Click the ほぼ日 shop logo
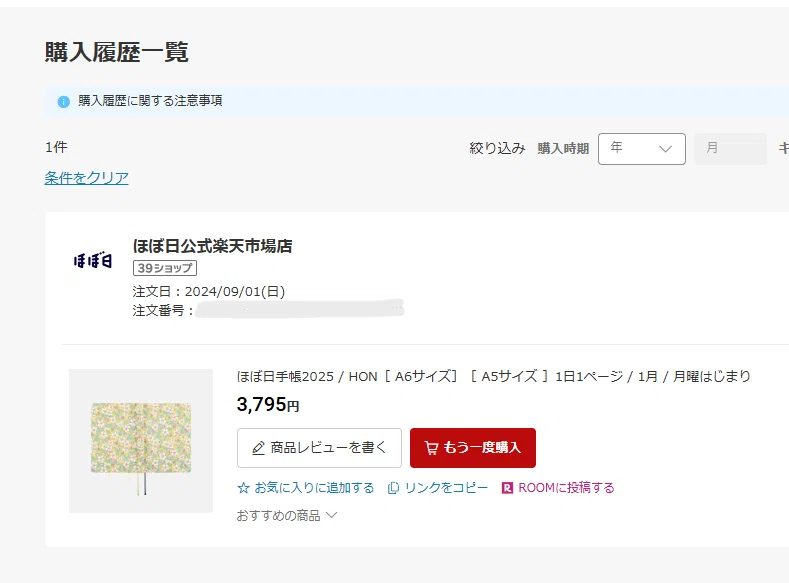This screenshot has width=789, height=583. 93,261
